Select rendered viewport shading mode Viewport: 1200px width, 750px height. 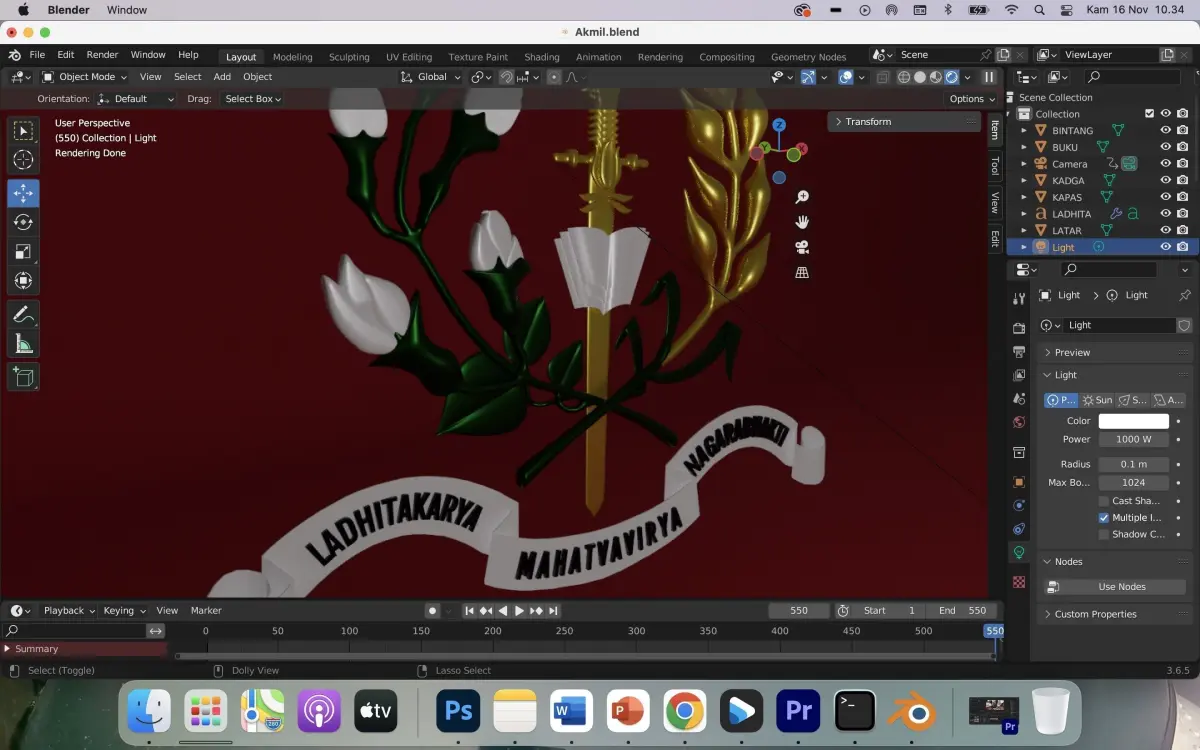pos(952,77)
